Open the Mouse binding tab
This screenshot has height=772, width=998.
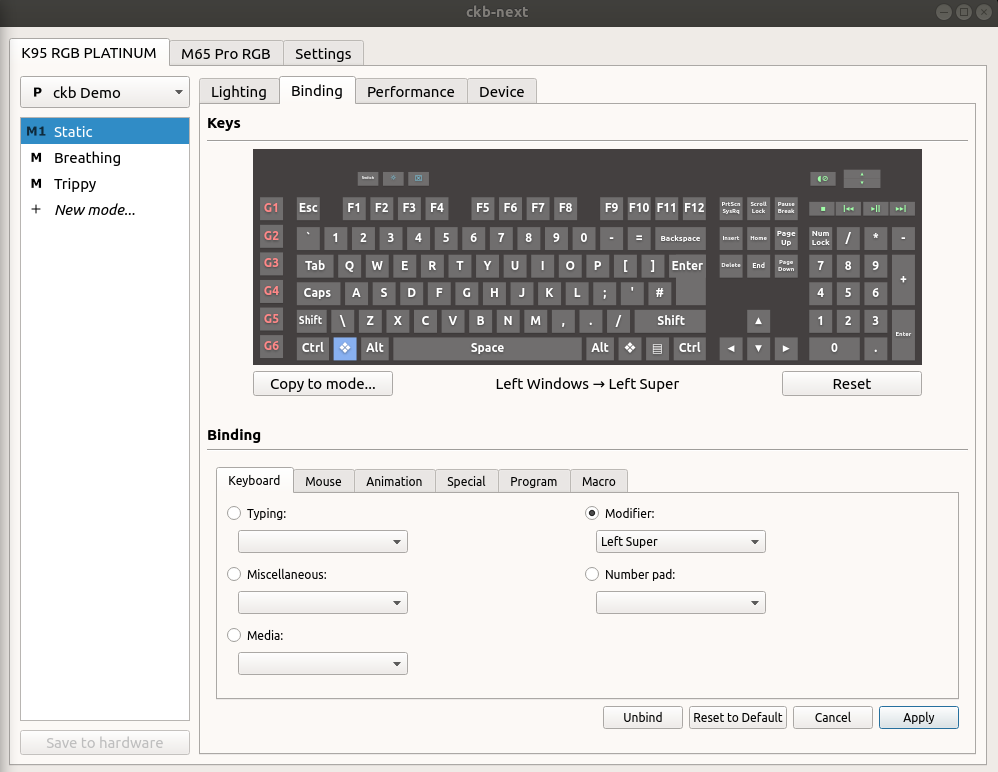pos(323,481)
